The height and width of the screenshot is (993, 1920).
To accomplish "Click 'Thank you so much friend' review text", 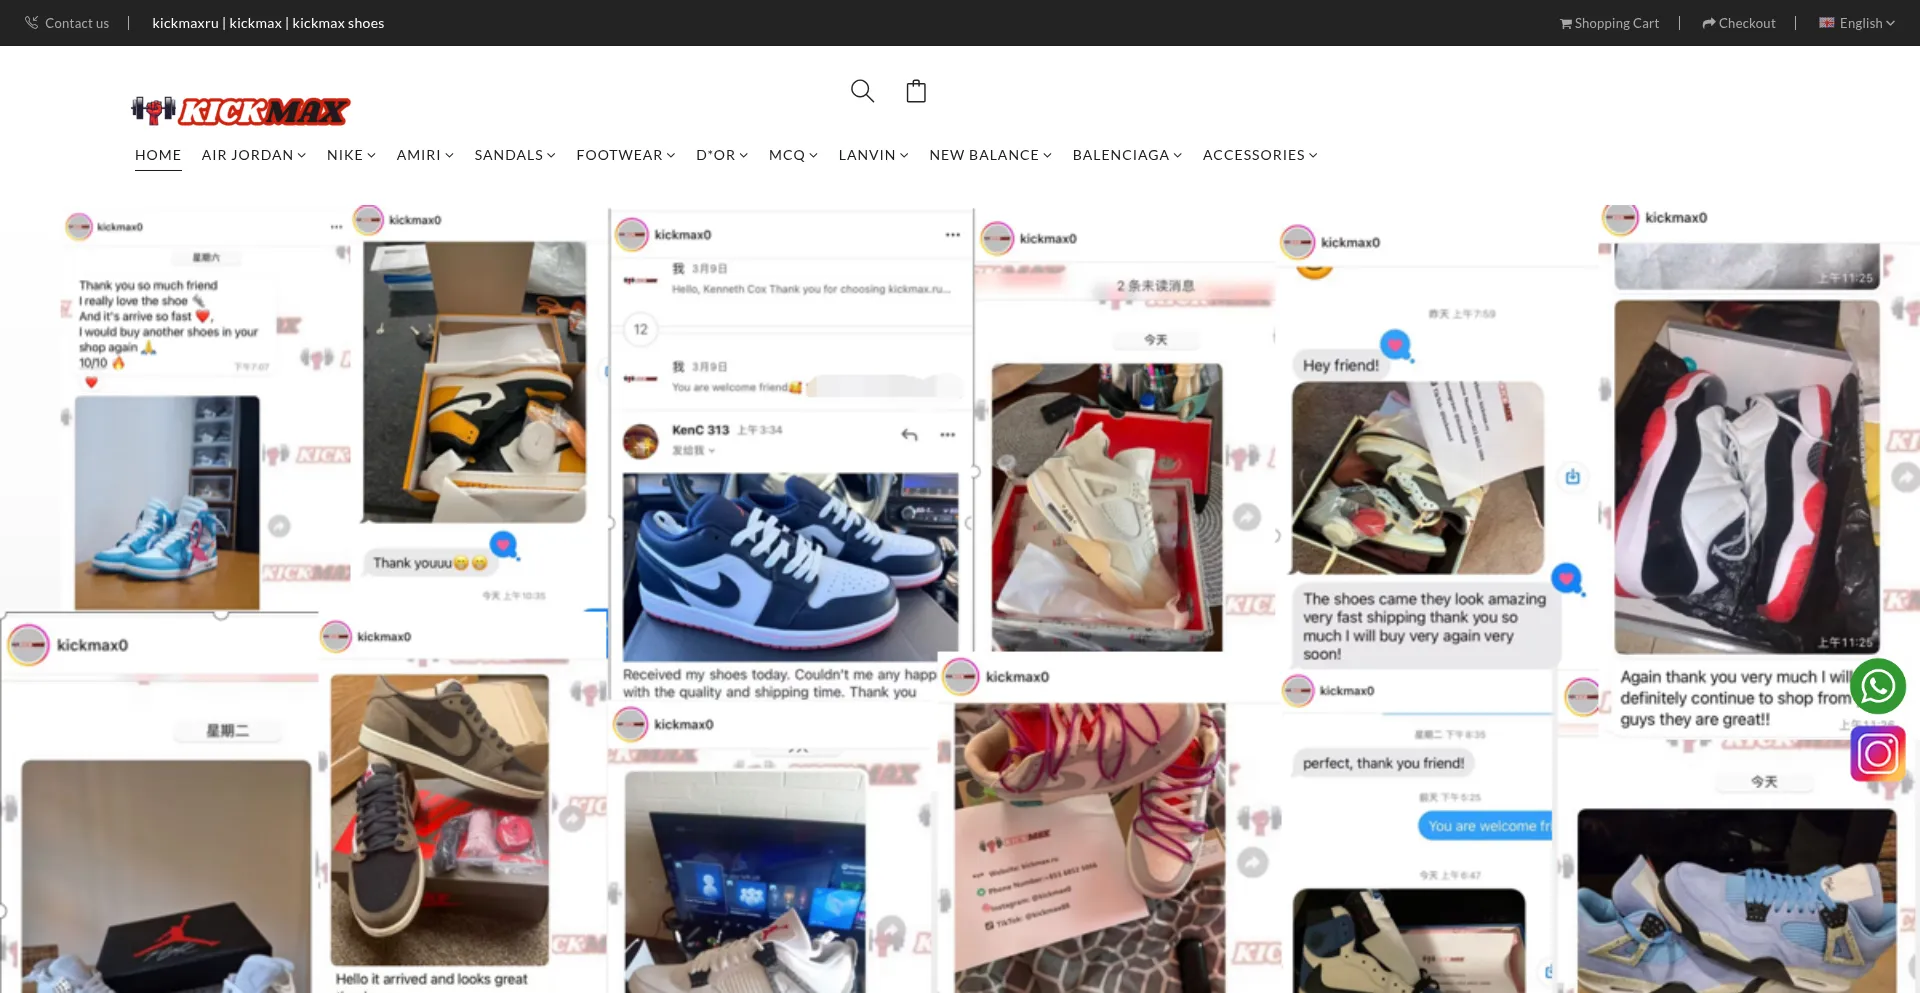I will [x=168, y=324].
